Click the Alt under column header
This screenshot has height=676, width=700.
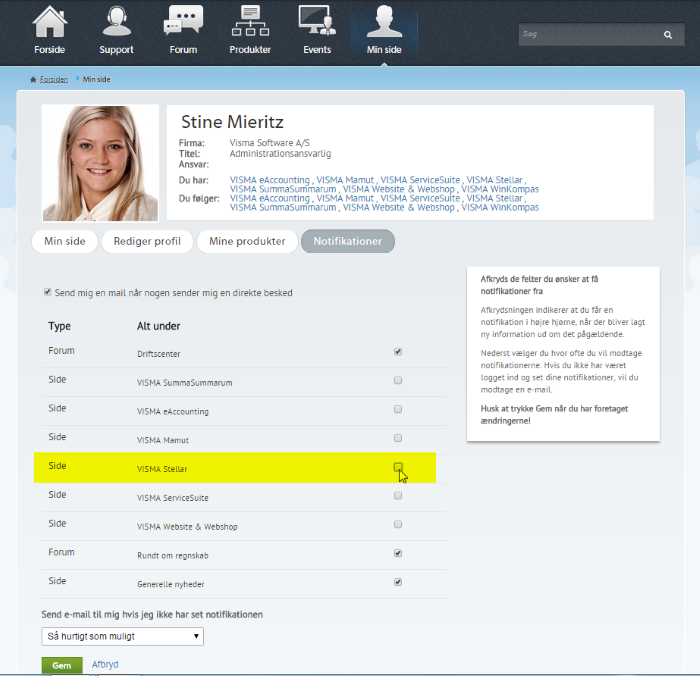click(158, 326)
